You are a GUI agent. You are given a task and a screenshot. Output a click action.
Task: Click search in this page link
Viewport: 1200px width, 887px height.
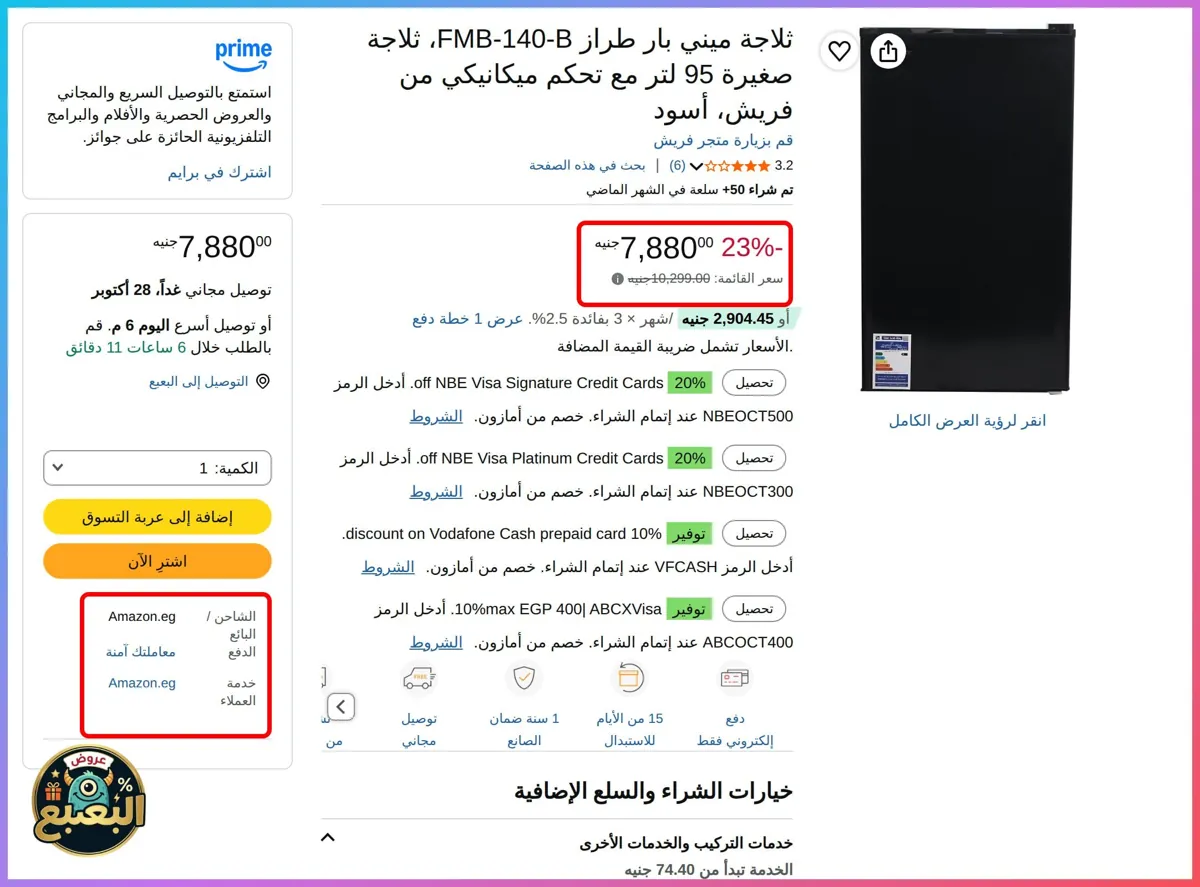[x=587, y=166]
